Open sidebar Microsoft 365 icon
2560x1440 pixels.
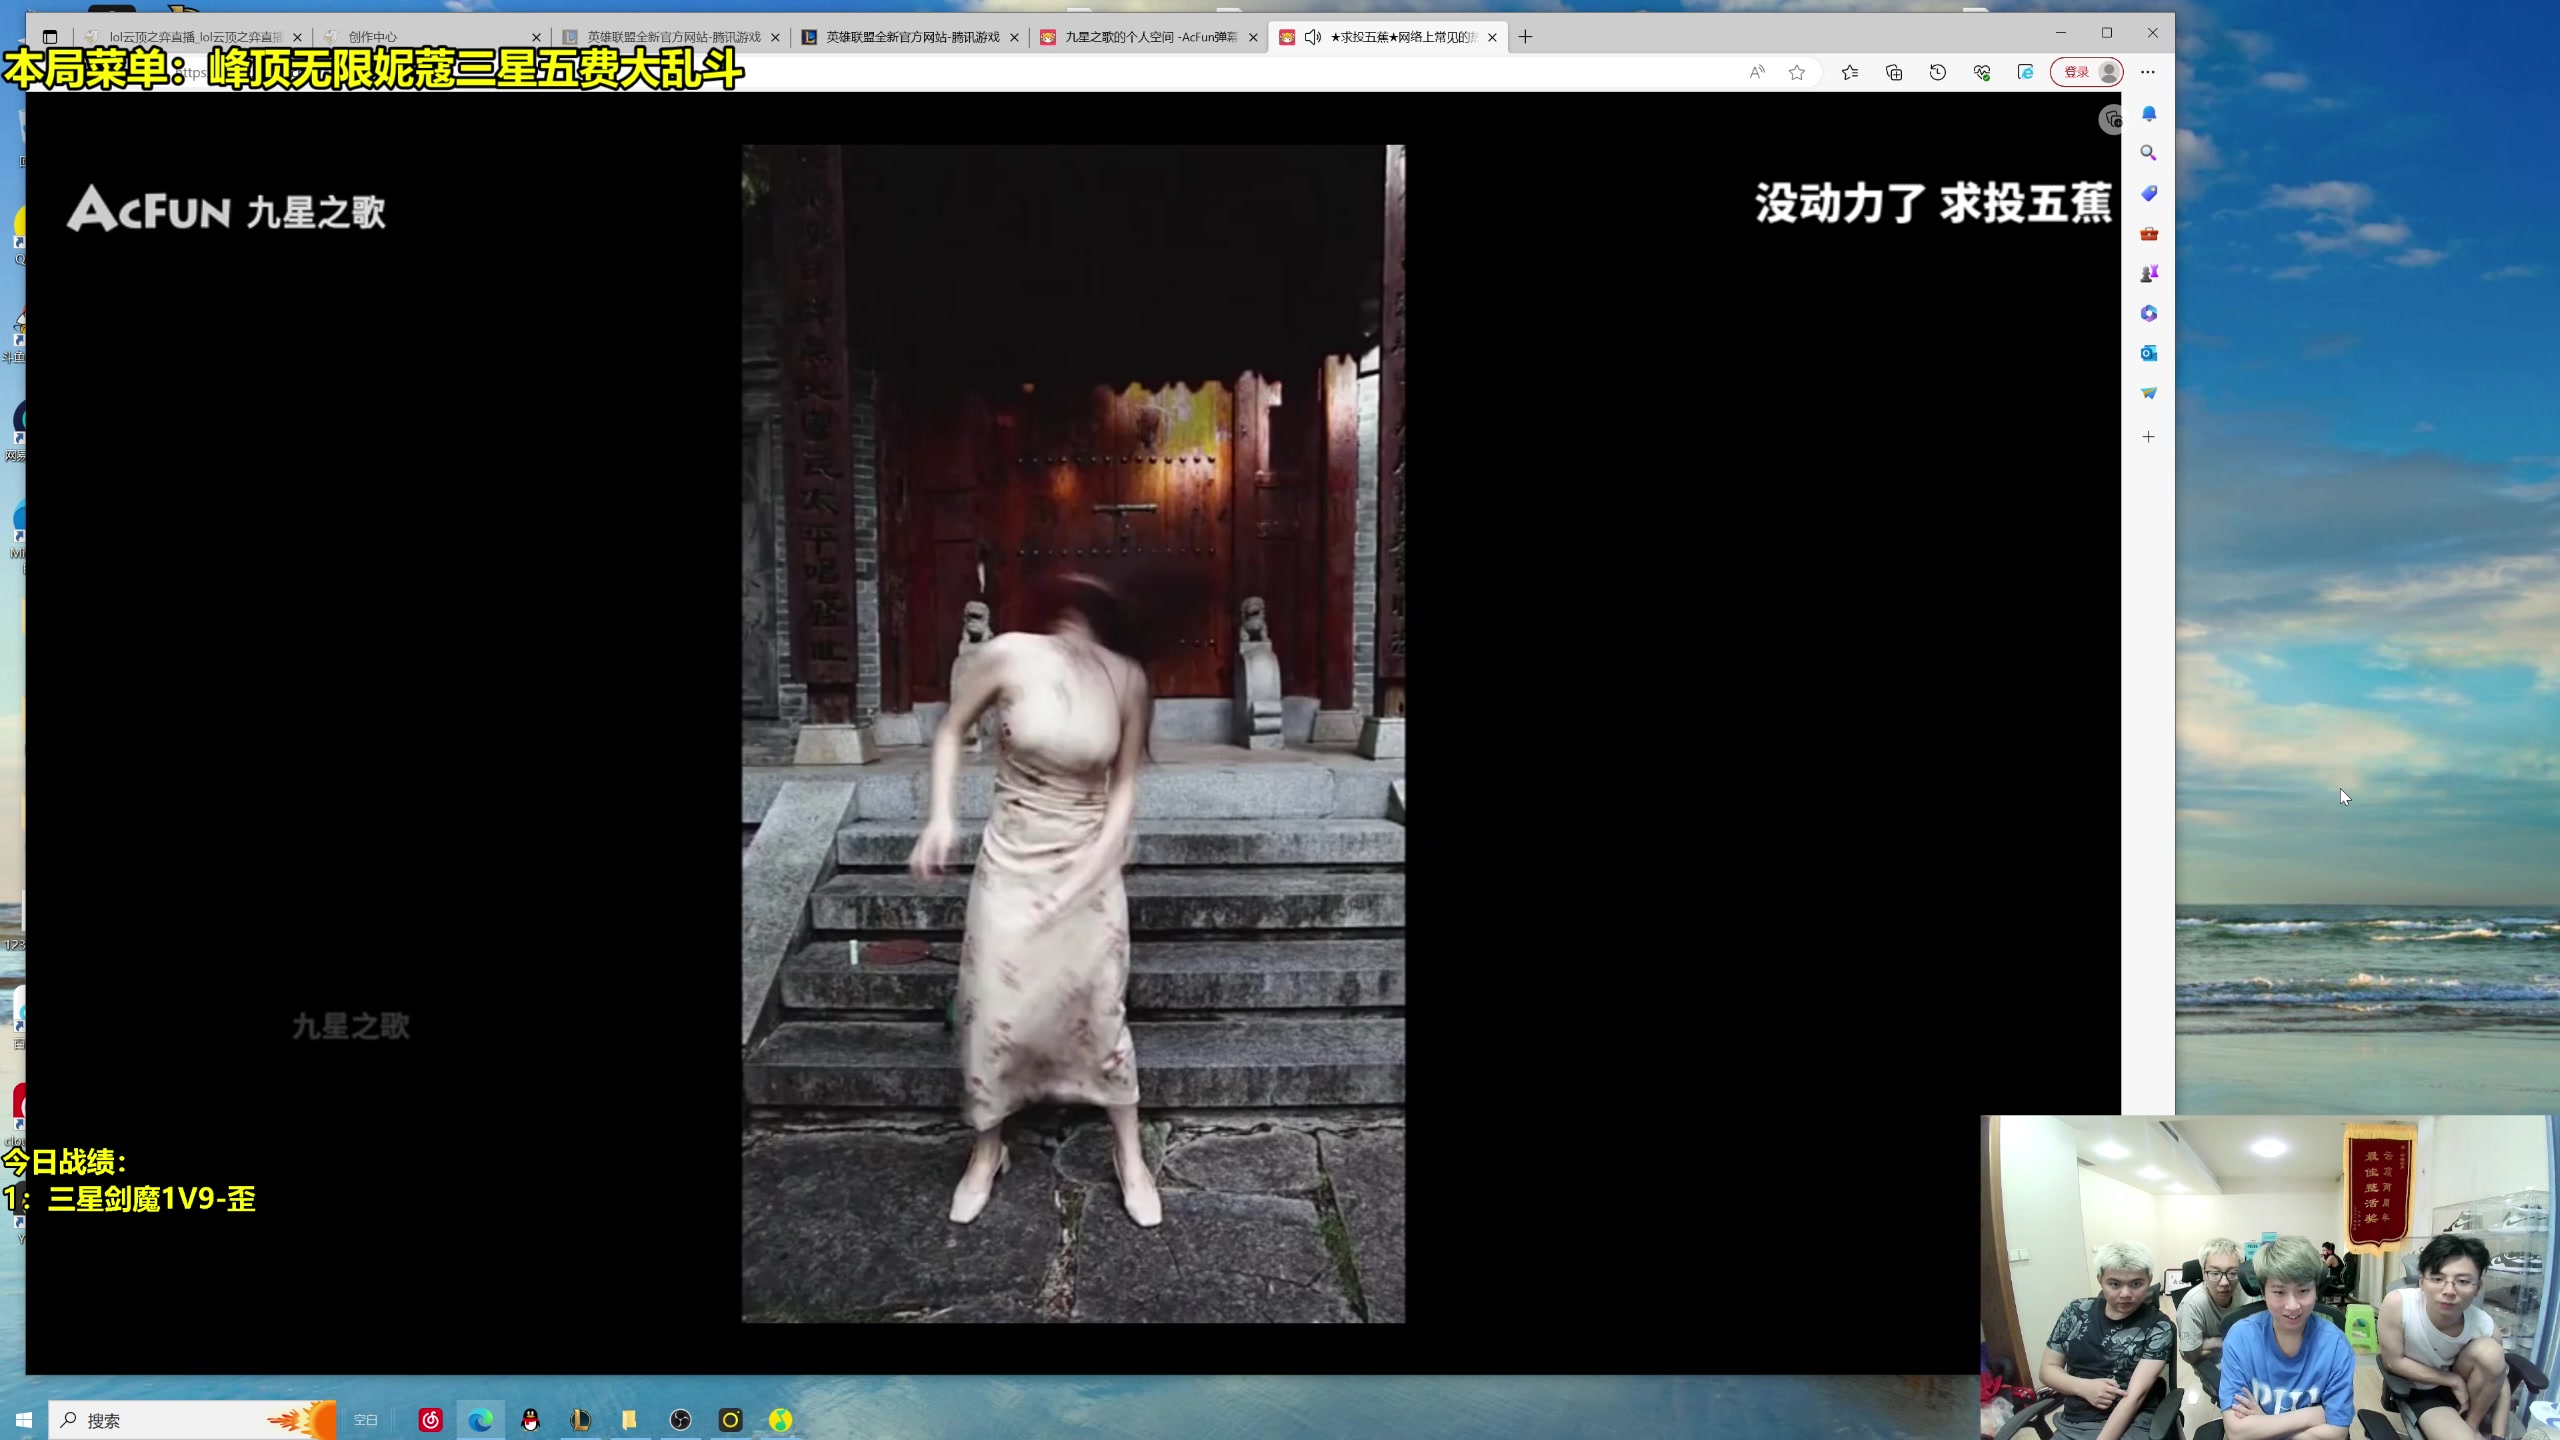pyautogui.click(x=2148, y=313)
